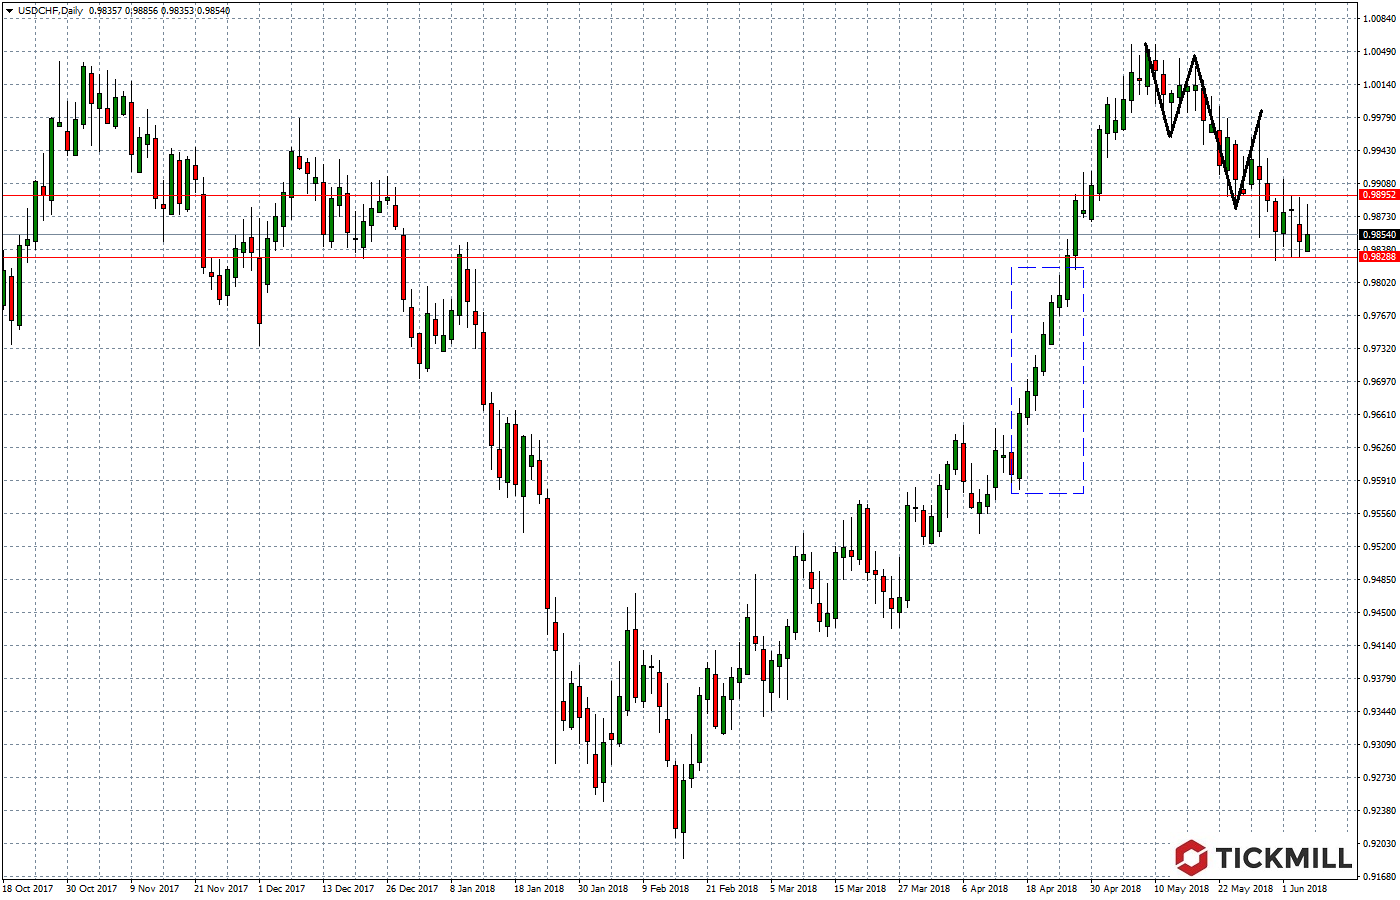Click the 9 Feb 2018 date label
The width and height of the screenshot is (1400, 900).
(666, 888)
